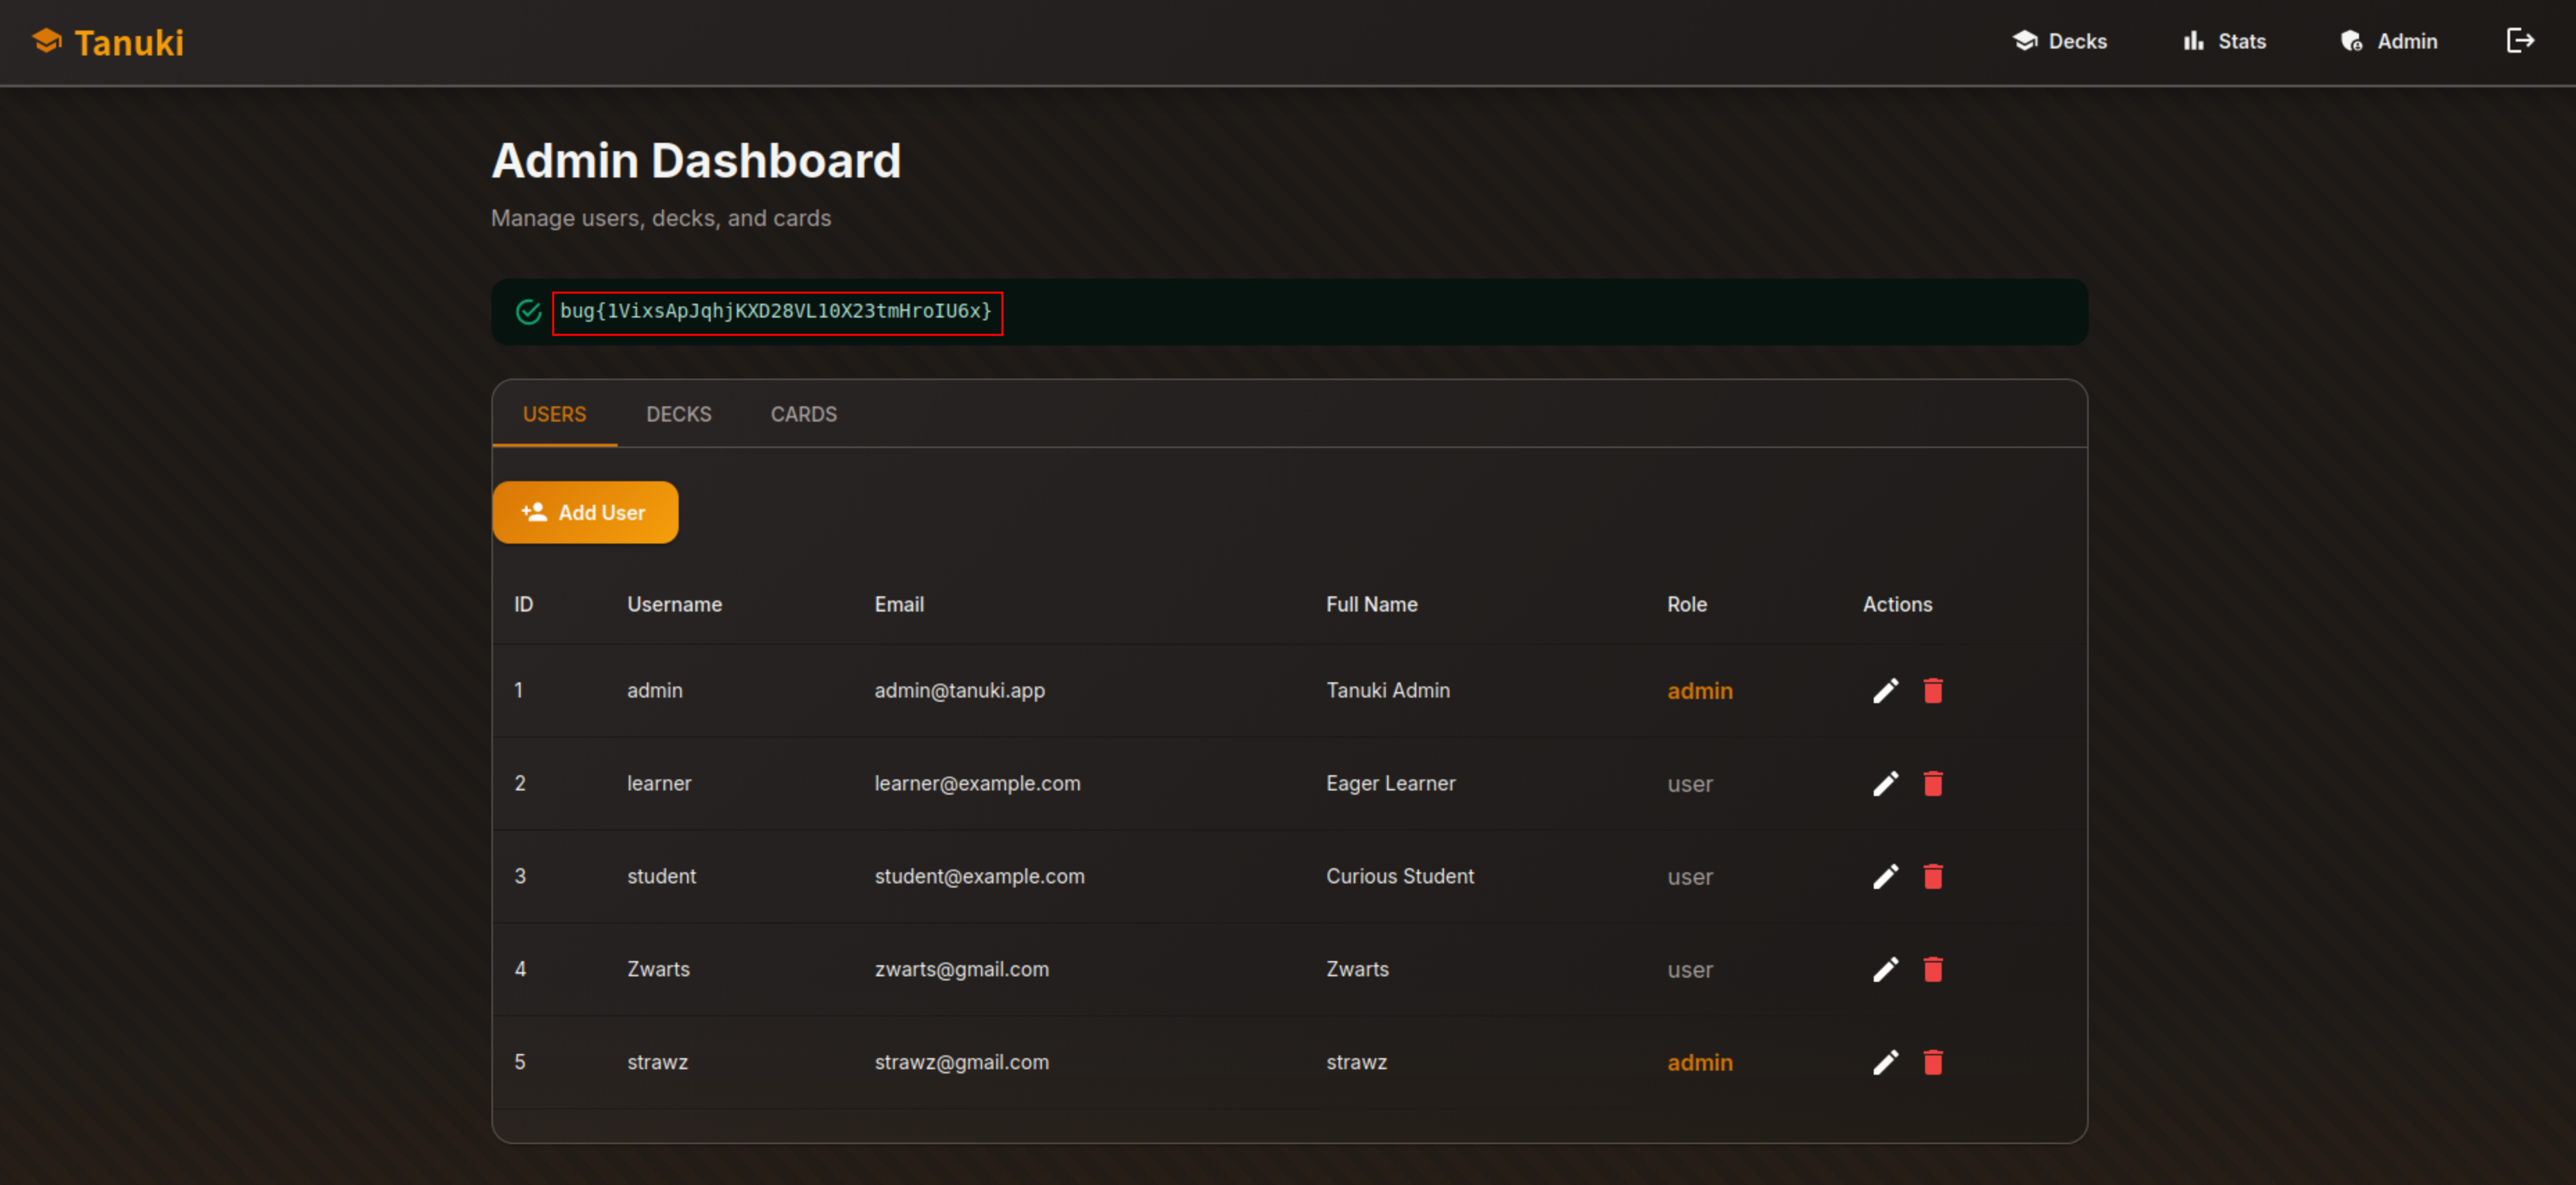
Task: Go to Stats page in navbar
Action: [2224, 41]
